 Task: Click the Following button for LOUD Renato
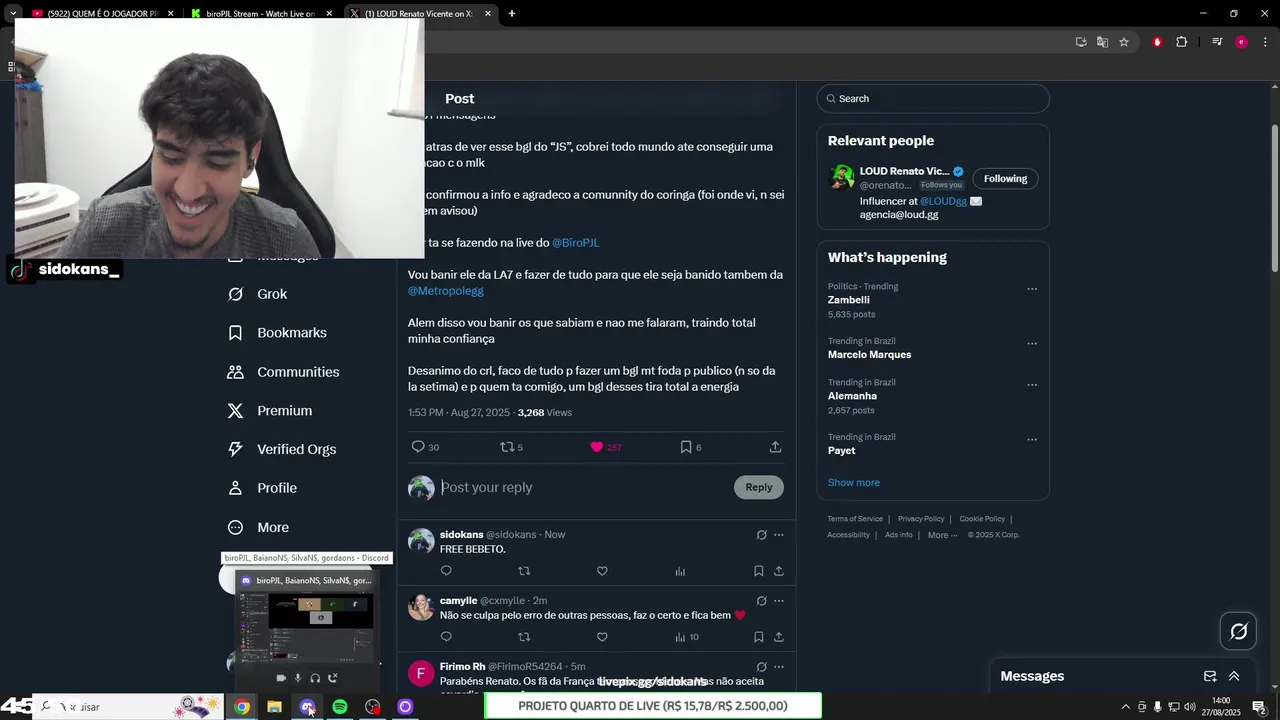click(1005, 179)
